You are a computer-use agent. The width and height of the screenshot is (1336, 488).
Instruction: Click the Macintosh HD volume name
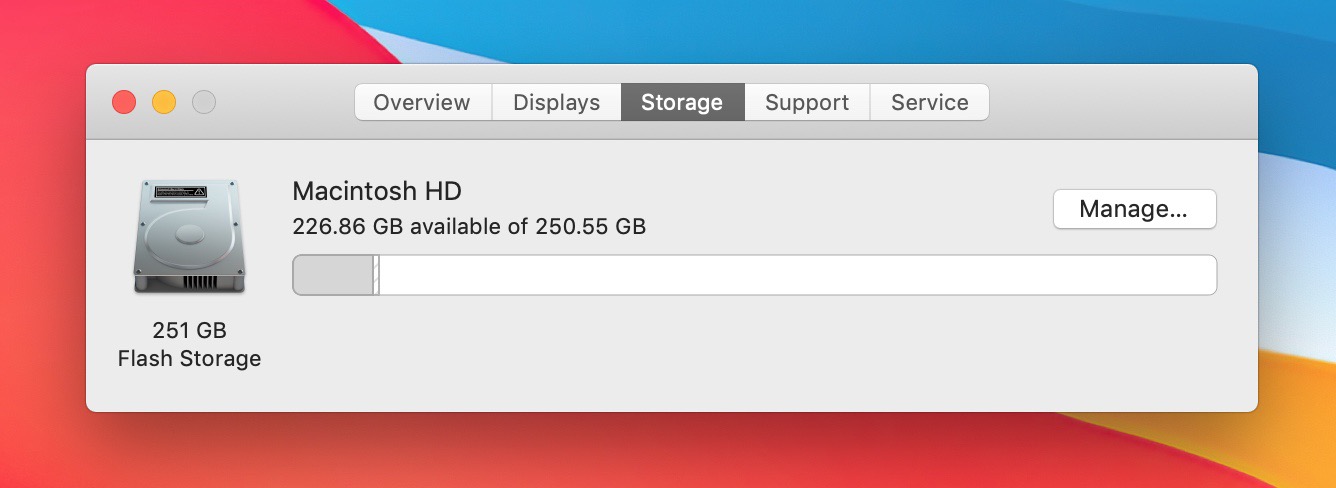point(377,191)
